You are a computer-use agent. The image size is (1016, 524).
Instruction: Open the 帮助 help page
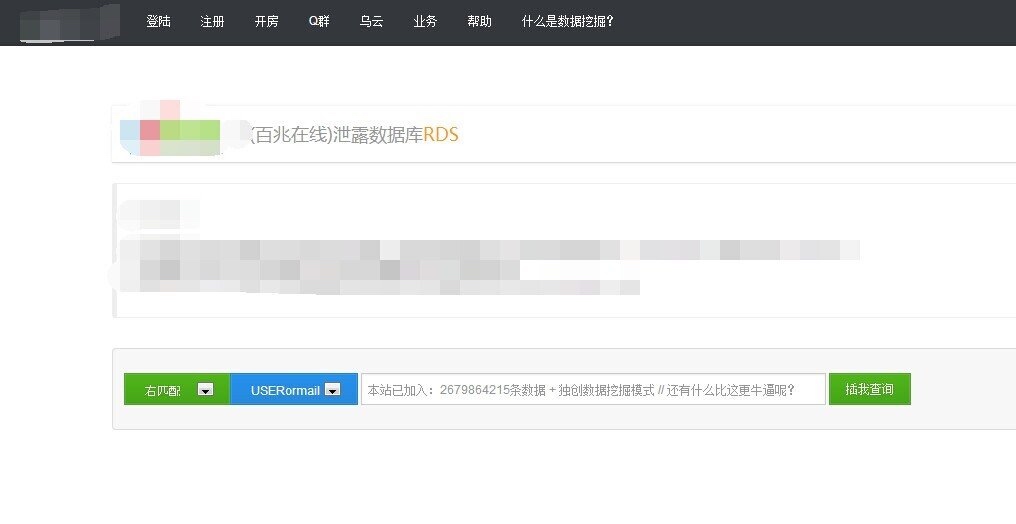(479, 21)
